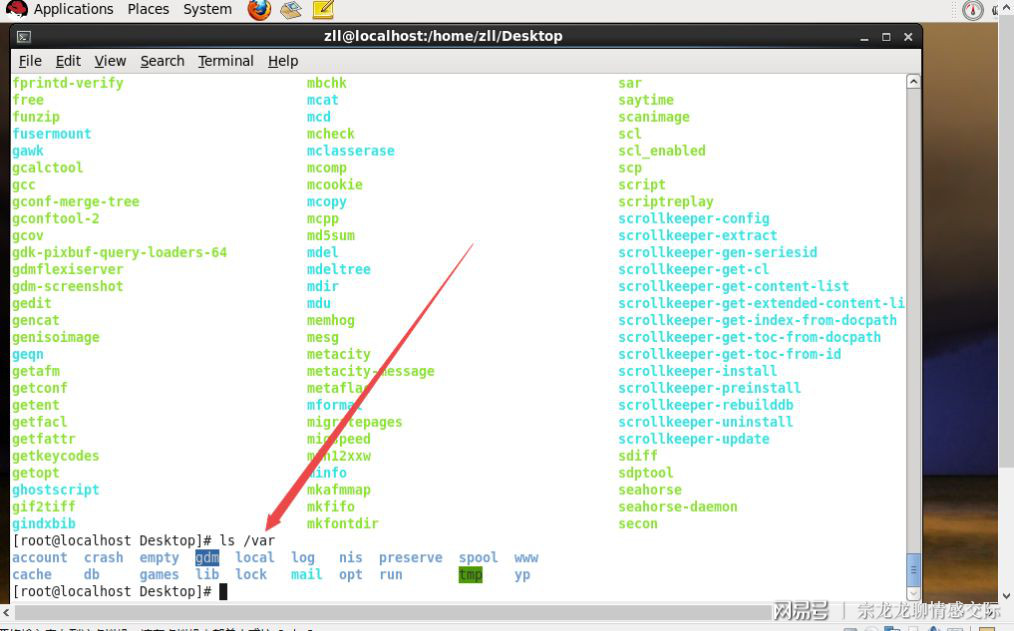This screenshot has width=1014, height=631.
Task: Click the 'nis' directory entry
Action: (x=351, y=557)
